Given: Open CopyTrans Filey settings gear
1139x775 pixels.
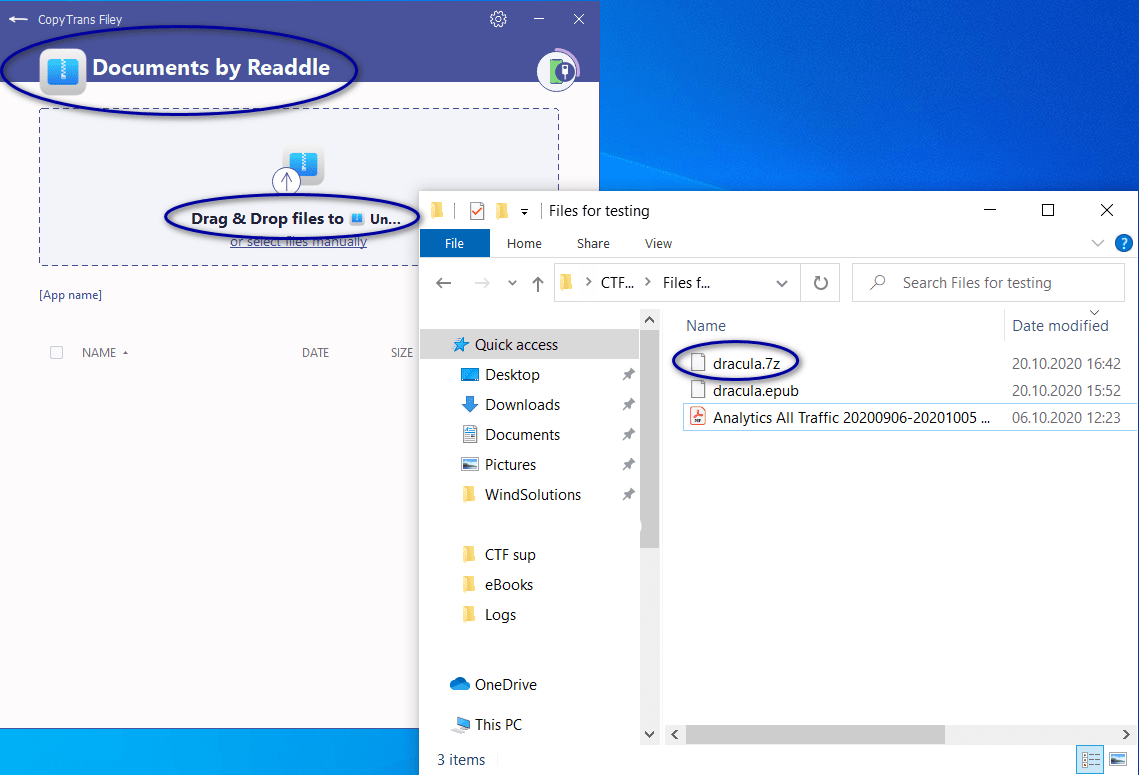Looking at the screenshot, I should point(498,19).
